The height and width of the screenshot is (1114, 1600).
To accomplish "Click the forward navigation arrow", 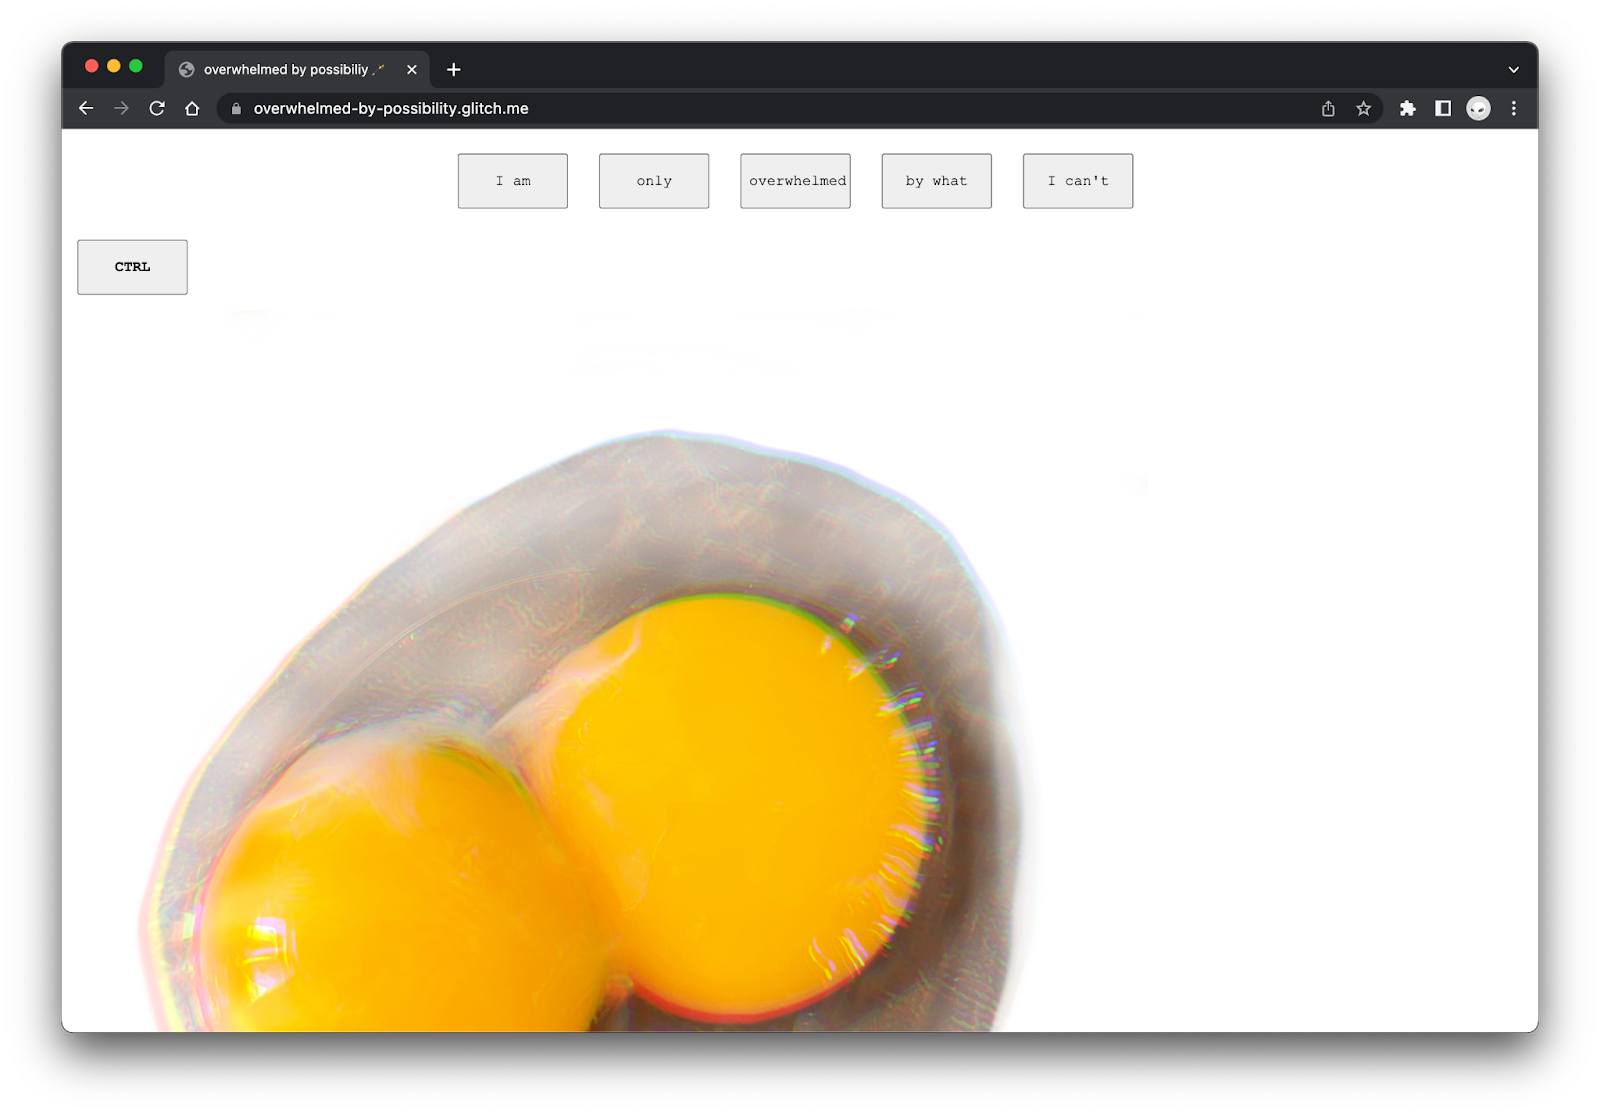I will click(121, 108).
